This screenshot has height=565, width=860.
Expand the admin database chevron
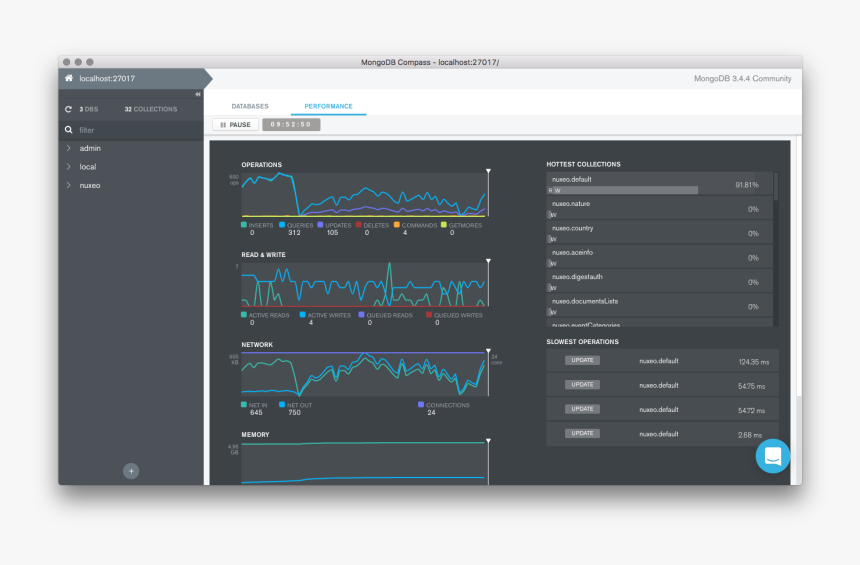[69, 148]
